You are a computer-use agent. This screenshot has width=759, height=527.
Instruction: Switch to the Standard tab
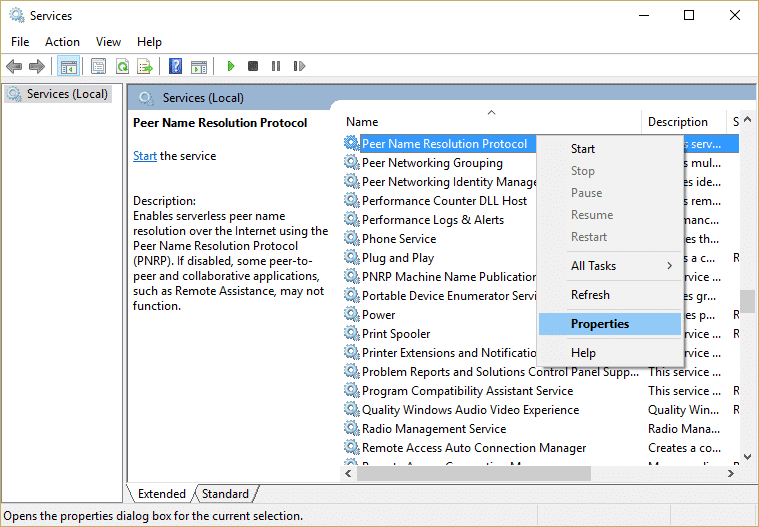(x=225, y=494)
